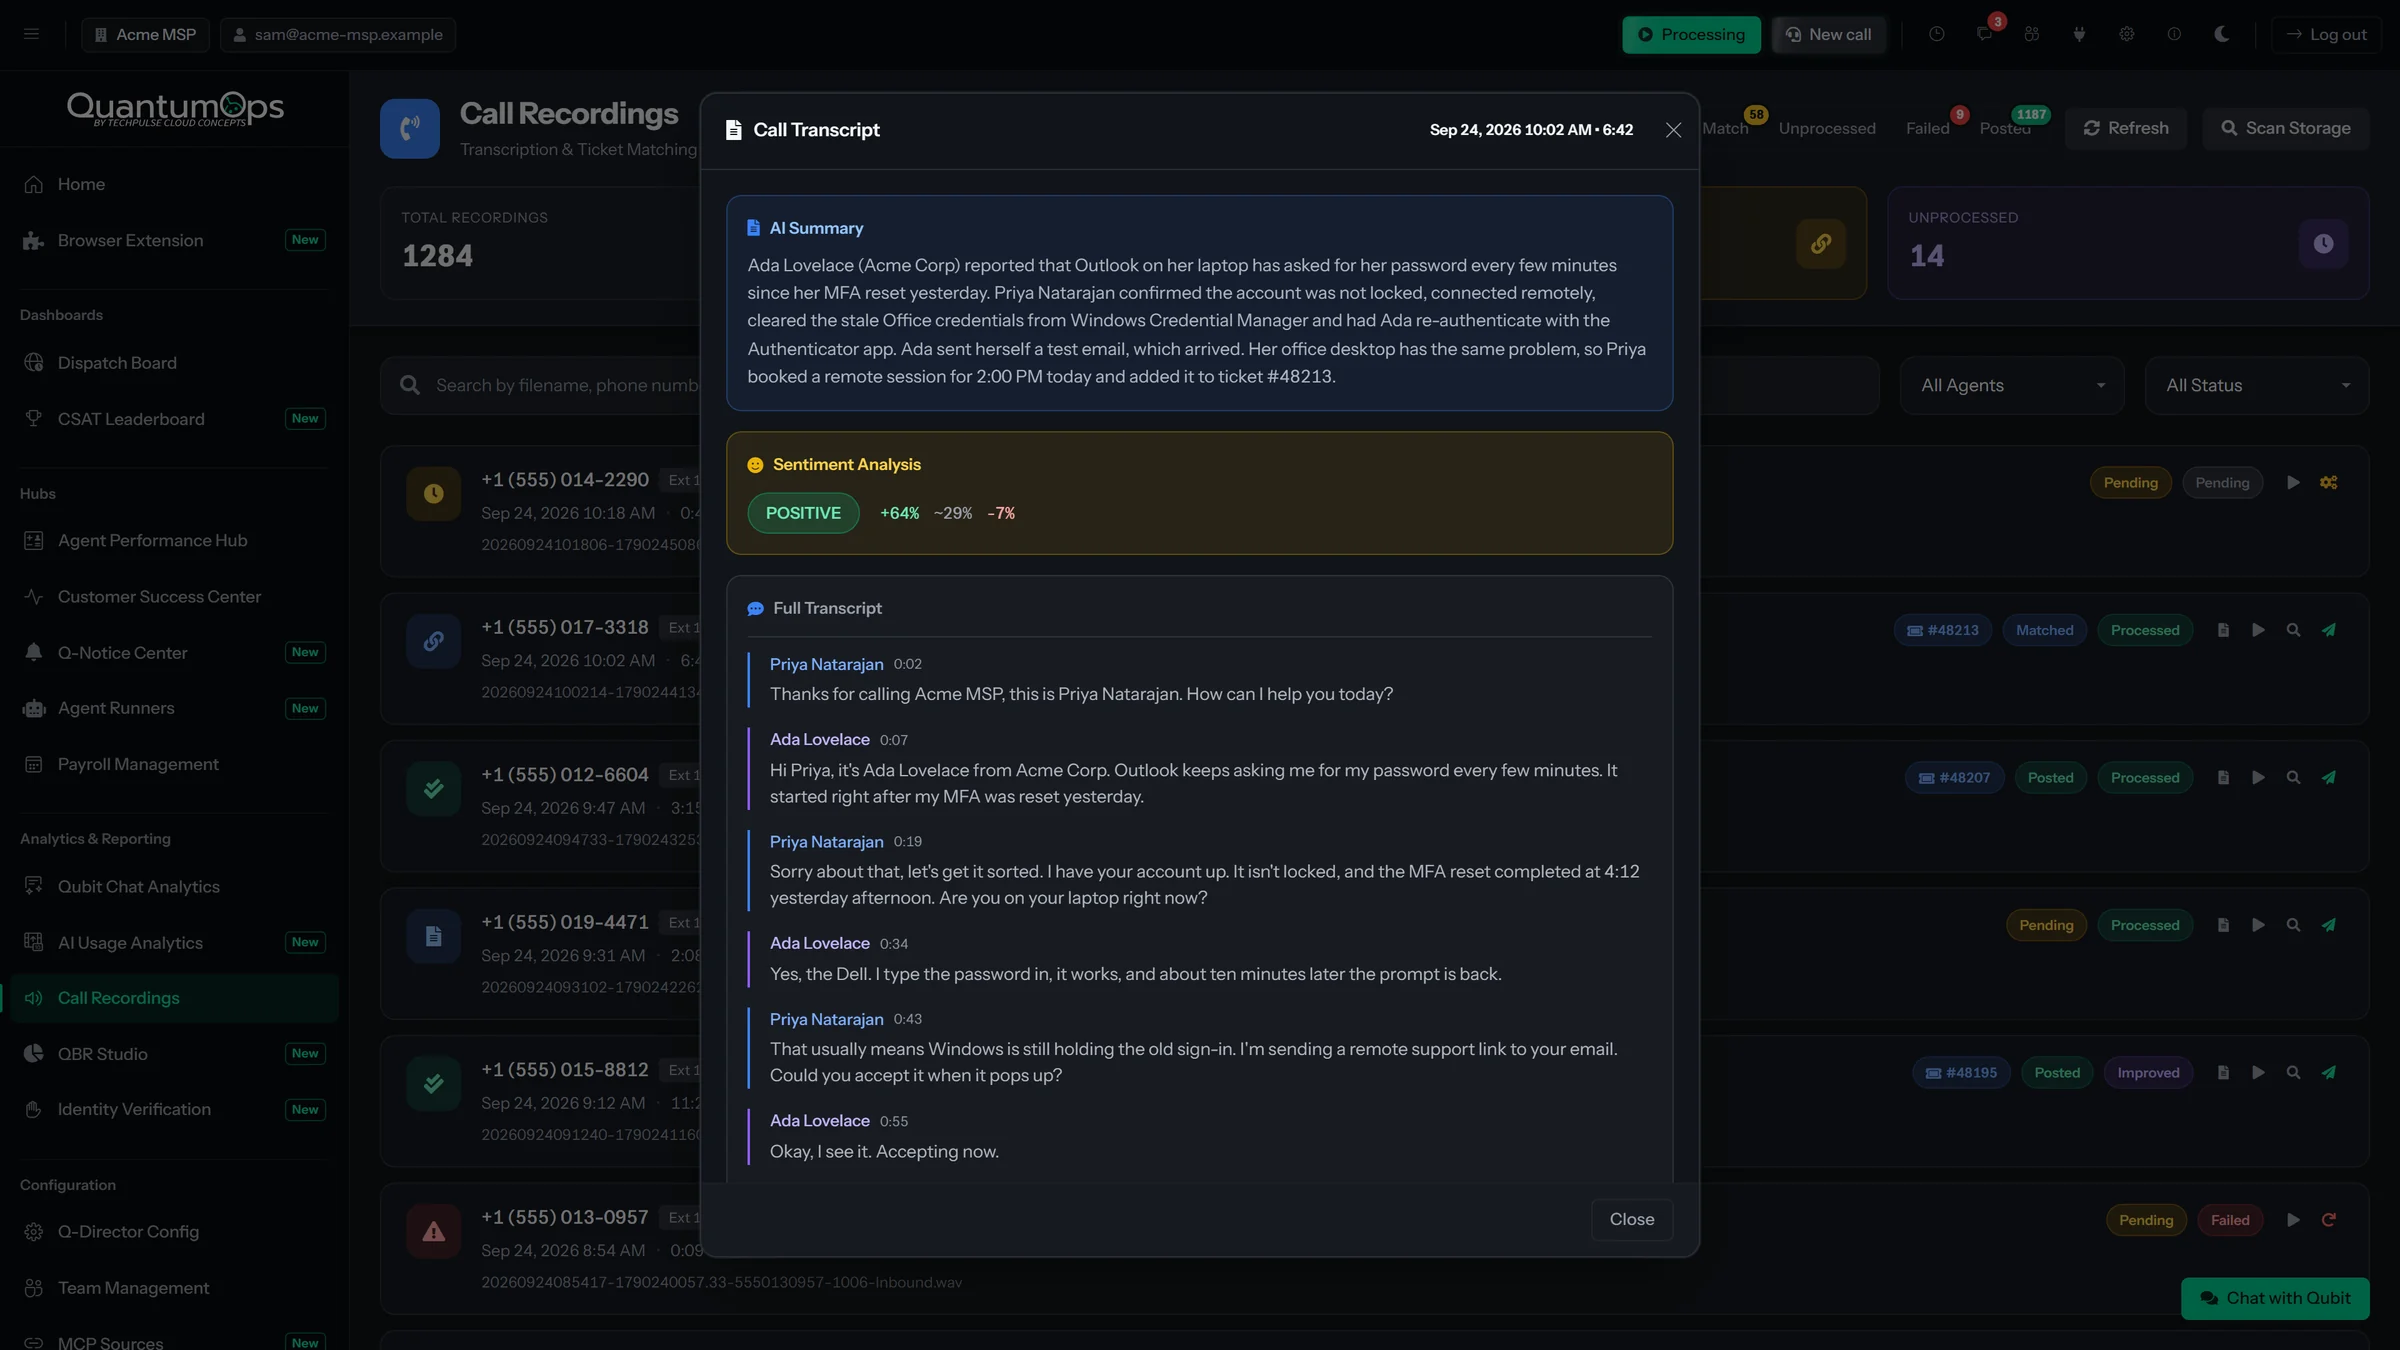The width and height of the screenshot is (2400, 1350).
Task: Click the Close button in transcript footer
Action: click(x=1632, y=1219)
